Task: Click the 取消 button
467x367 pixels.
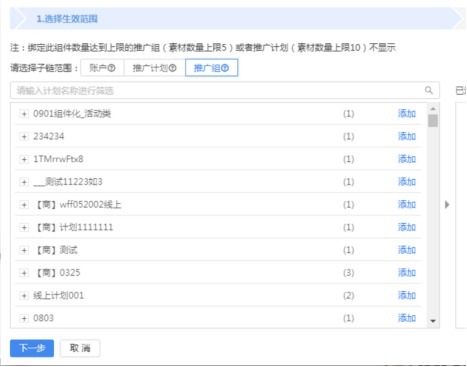Action: coord(80,348)
